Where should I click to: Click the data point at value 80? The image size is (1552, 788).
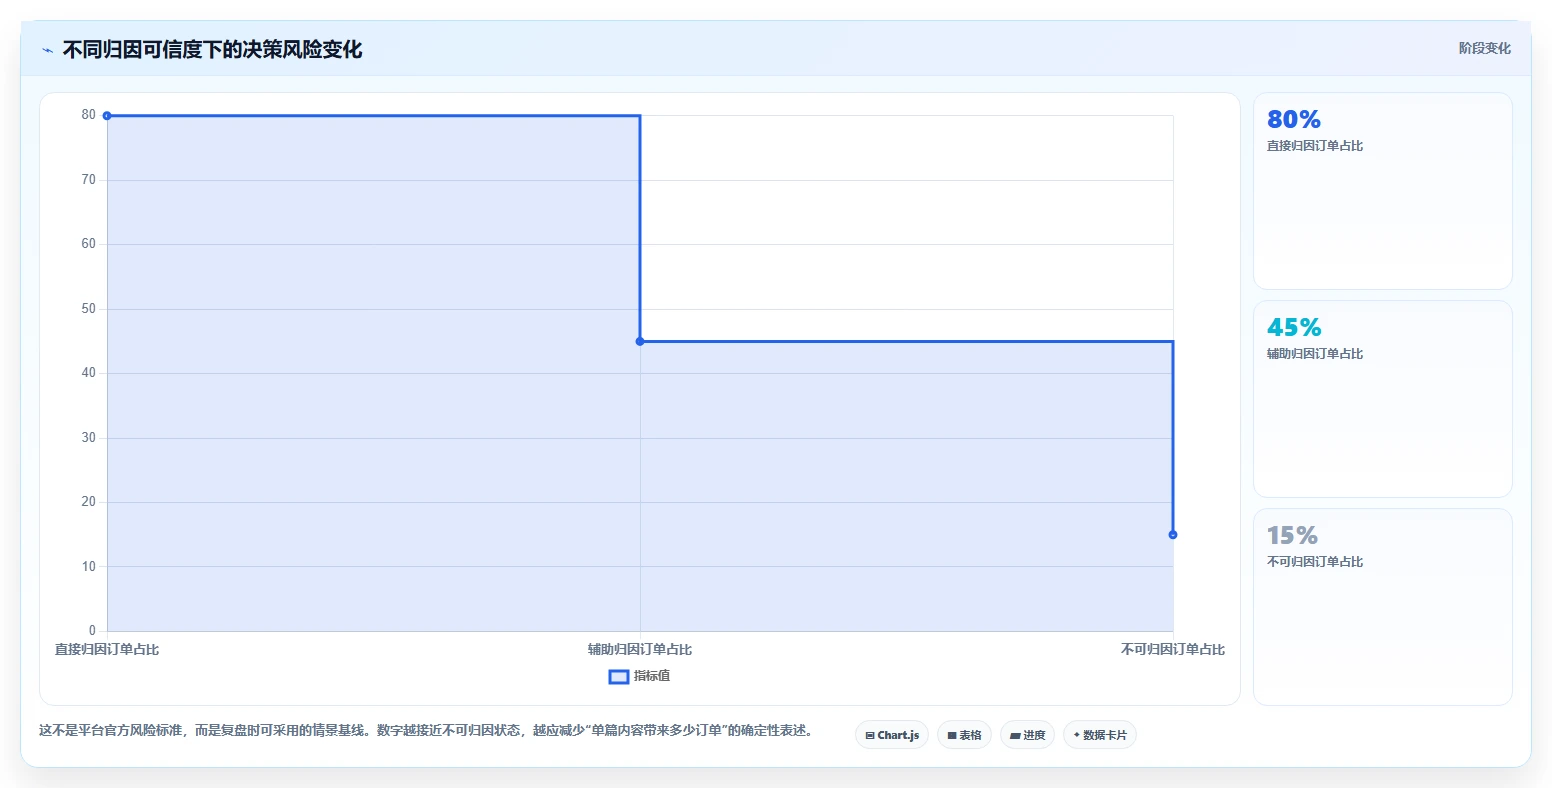tap(107, 116)
